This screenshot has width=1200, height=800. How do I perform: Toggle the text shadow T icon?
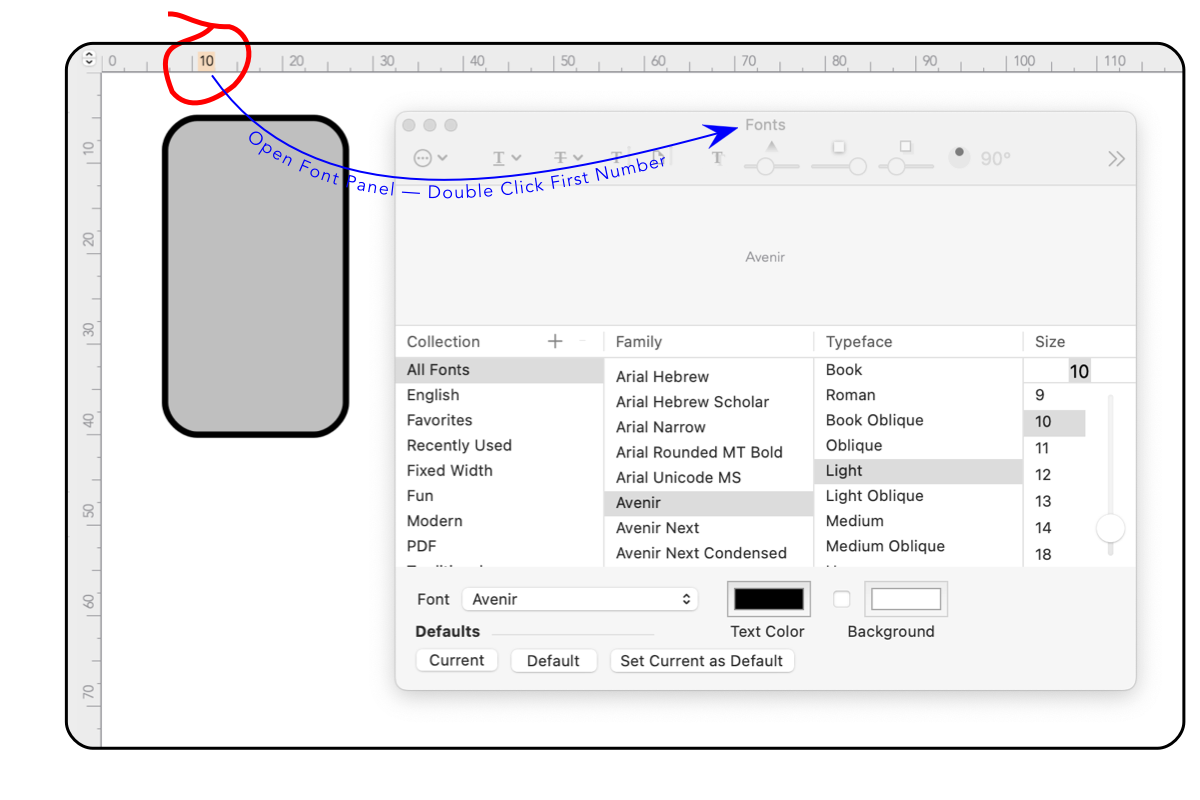coord(718,158)
